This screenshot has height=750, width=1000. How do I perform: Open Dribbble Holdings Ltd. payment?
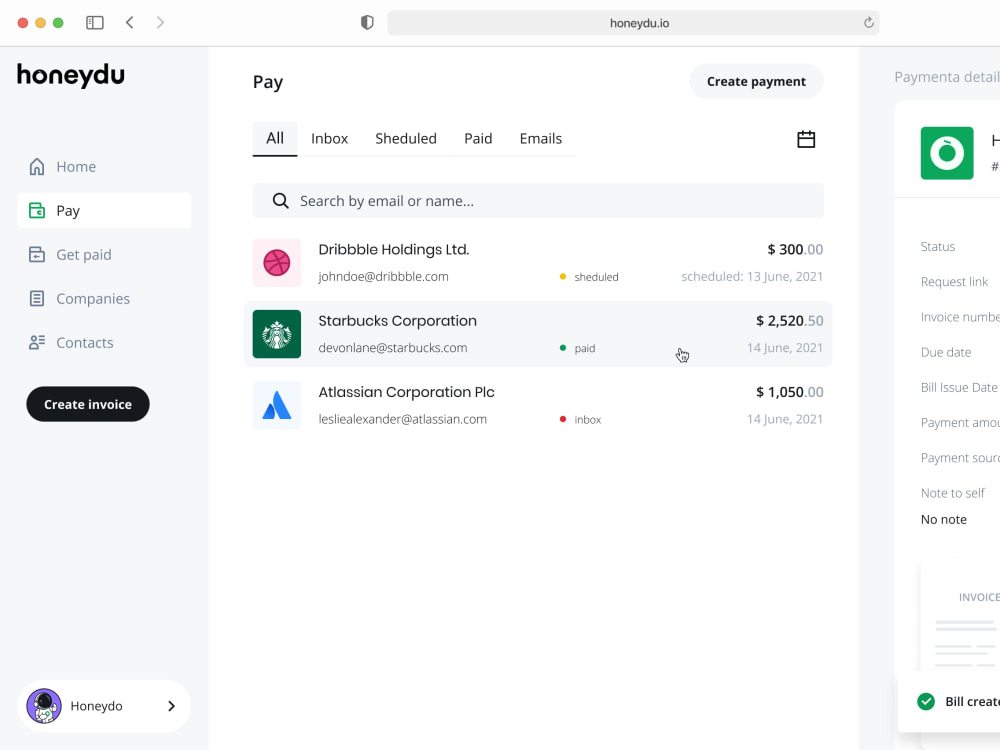tap(538, 263)
